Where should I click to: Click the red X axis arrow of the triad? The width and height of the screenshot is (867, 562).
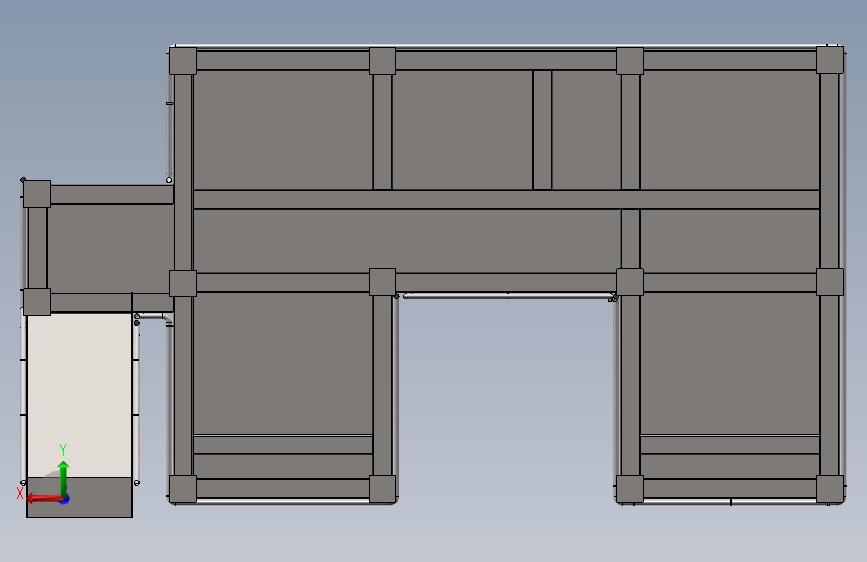click(x=44, y=498)
